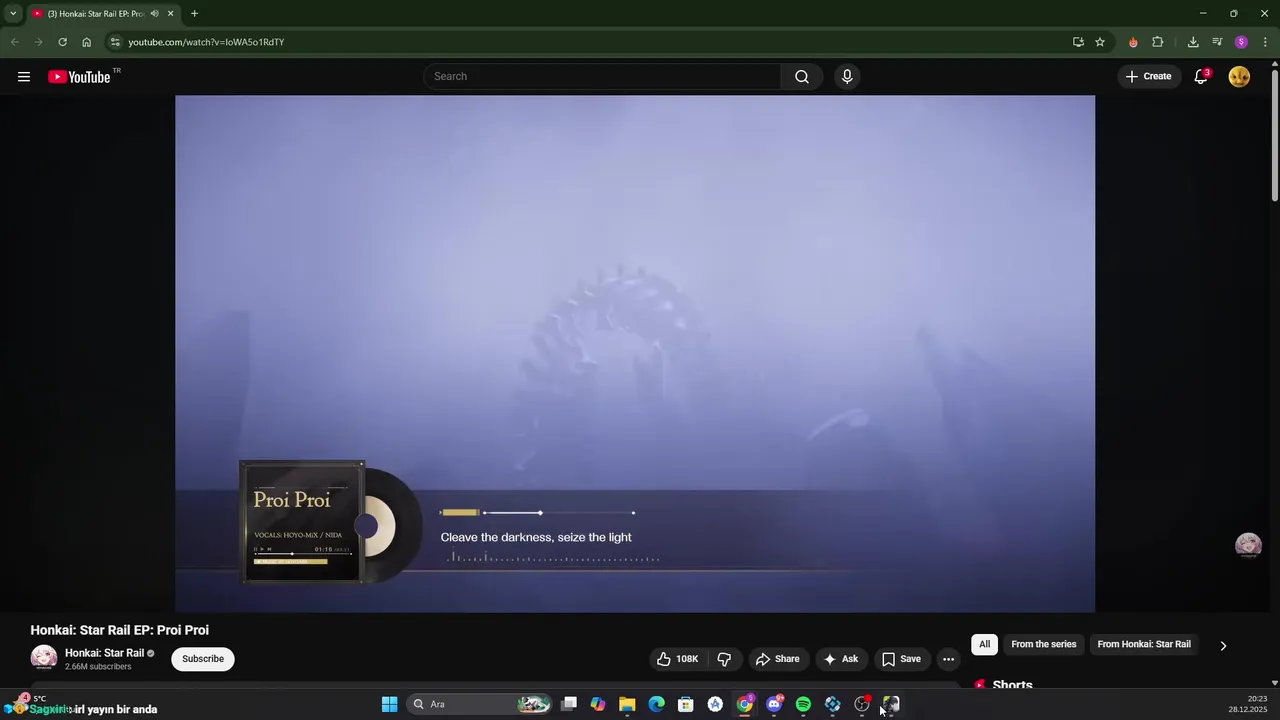1280x720 pixels.
Task: Open Microsoft Store from the taskbar
Action: point(686,704)
